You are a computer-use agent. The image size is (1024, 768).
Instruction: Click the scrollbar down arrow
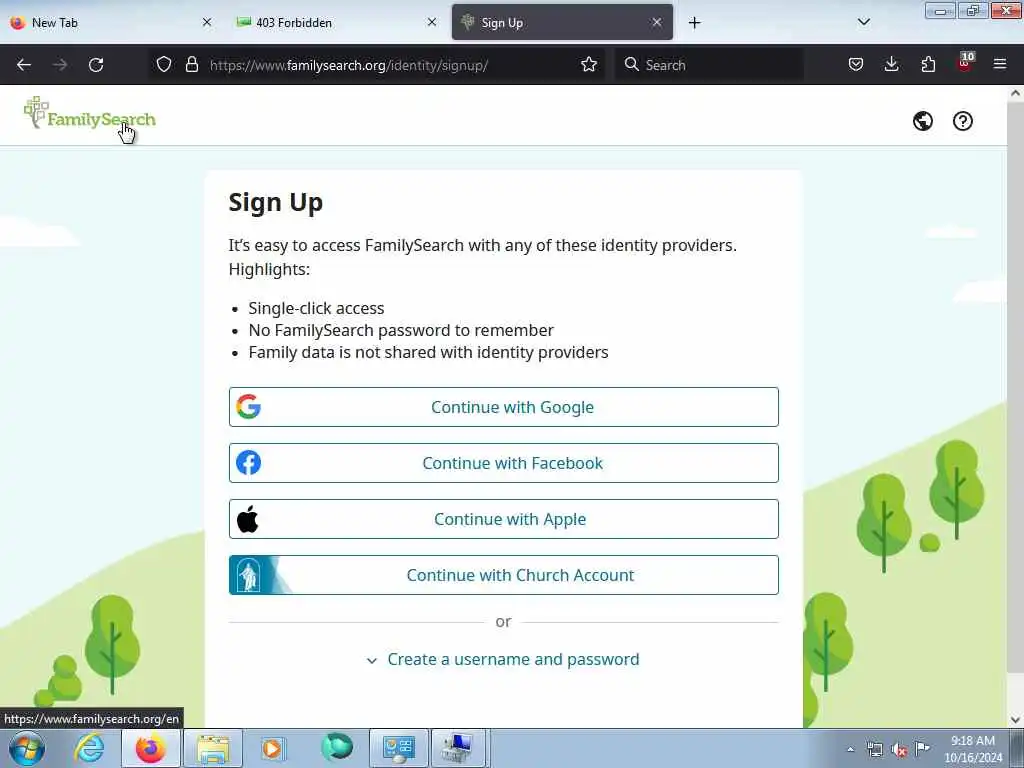[x=1015, y=720]
